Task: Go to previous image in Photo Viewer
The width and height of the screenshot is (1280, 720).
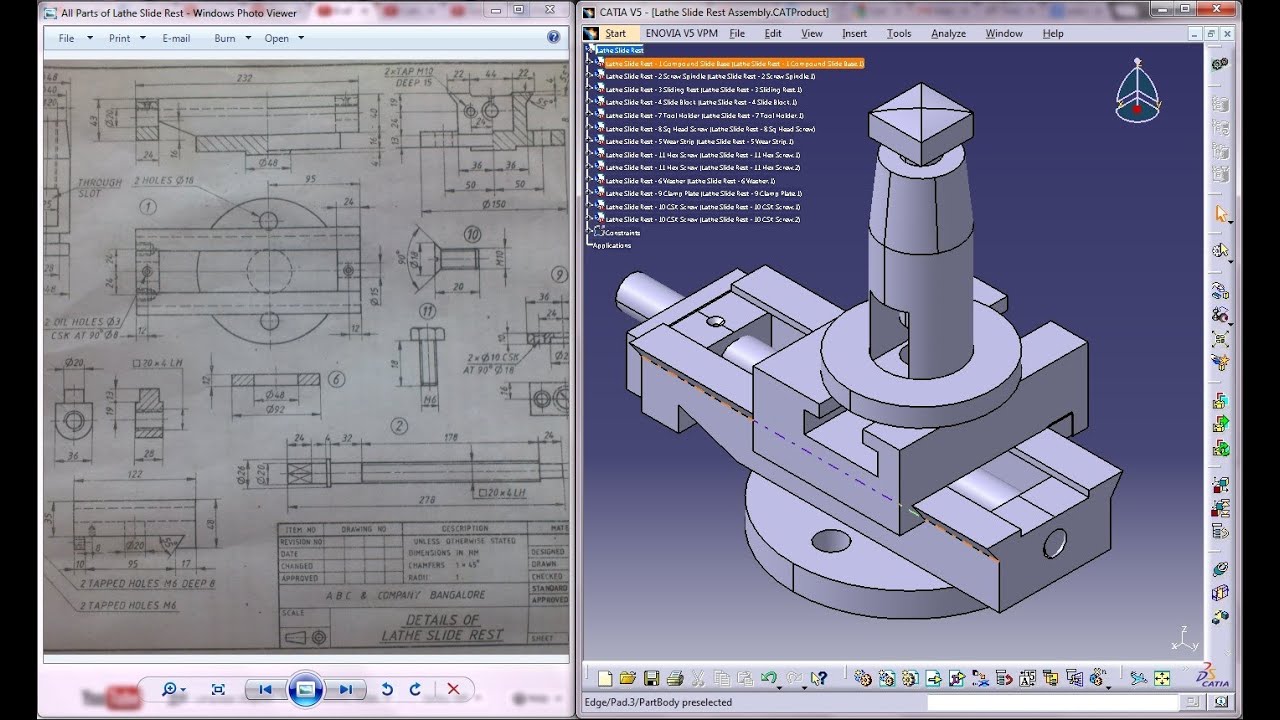Action: (265, 689)
